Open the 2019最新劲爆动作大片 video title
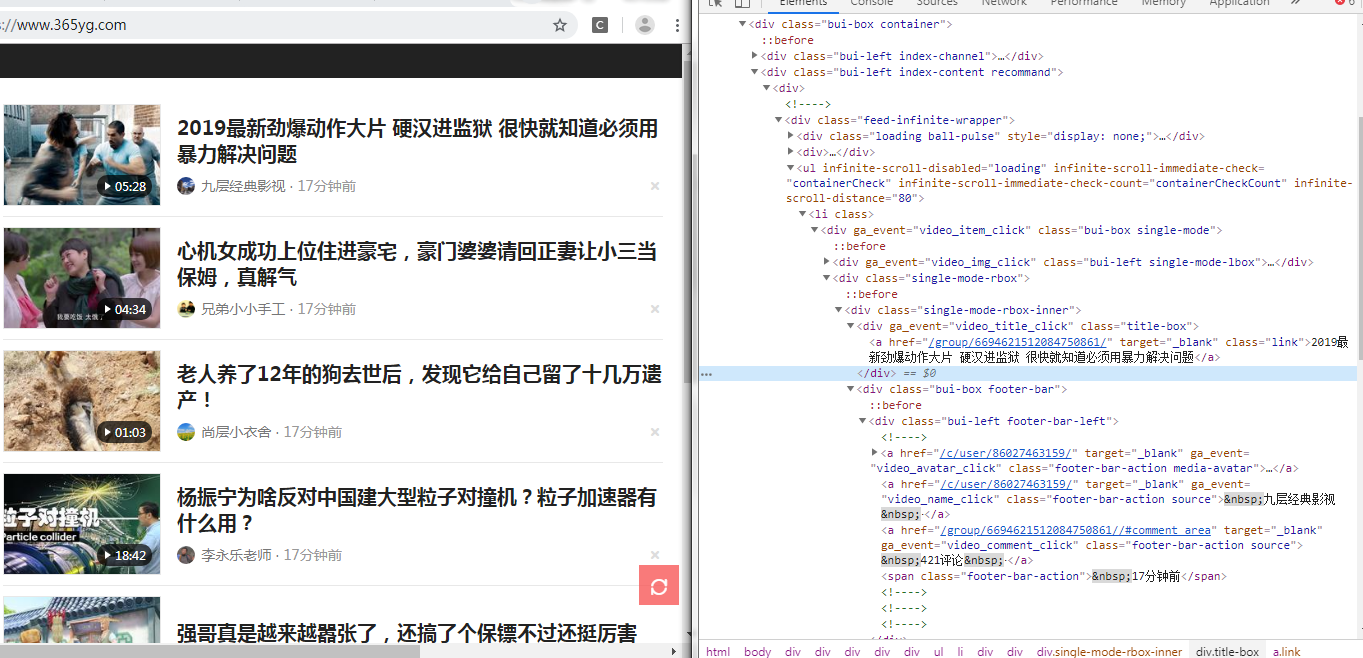1363x658 pixels. tap(418, 141)
